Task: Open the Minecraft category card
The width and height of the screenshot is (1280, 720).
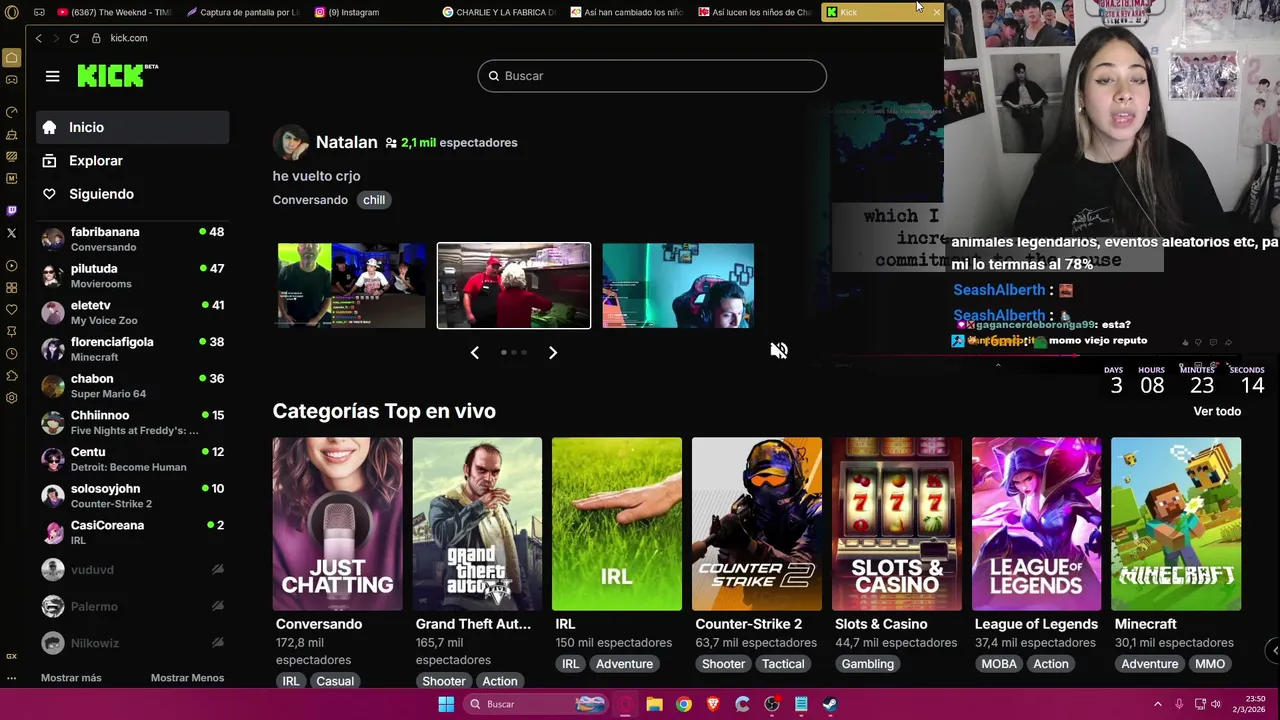Action: point(1176,523)
